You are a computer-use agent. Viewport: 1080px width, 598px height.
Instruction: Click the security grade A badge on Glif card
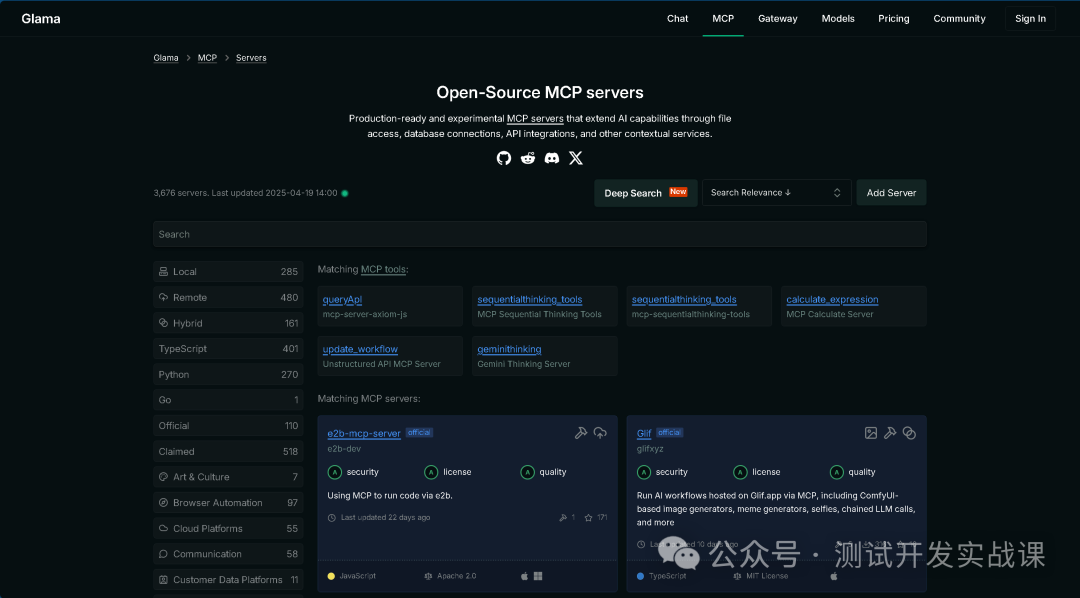643,472
